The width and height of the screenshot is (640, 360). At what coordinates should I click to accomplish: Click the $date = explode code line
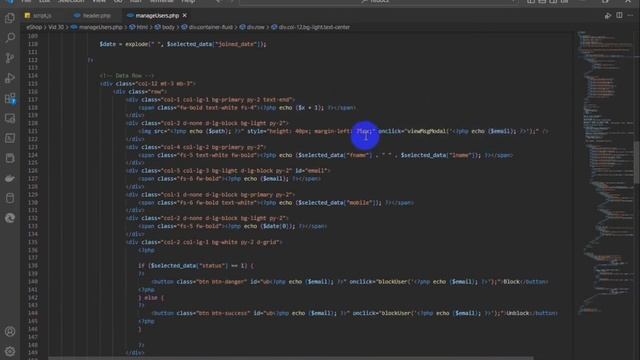182,44
